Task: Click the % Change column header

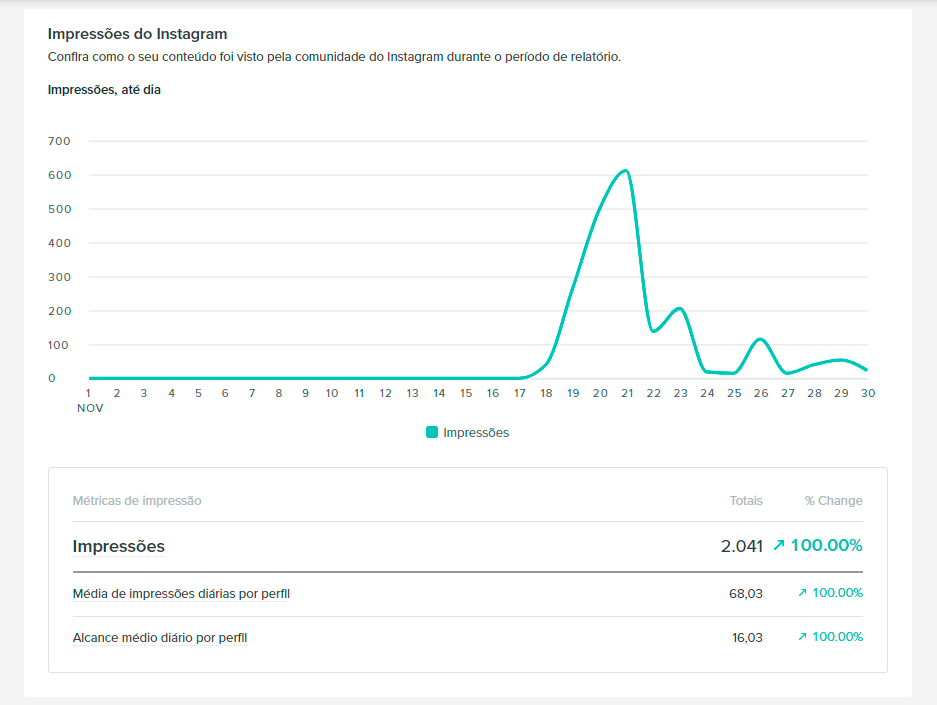Action: (x=834, y=501)
